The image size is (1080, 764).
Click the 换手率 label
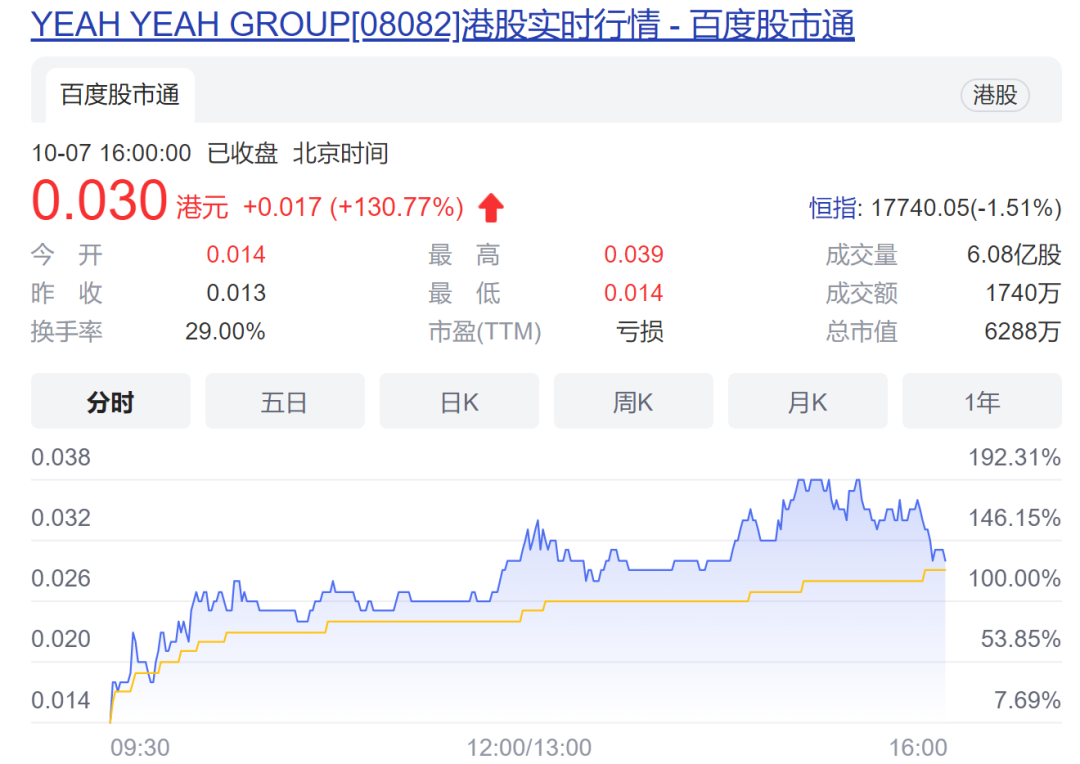click(67, 332)
